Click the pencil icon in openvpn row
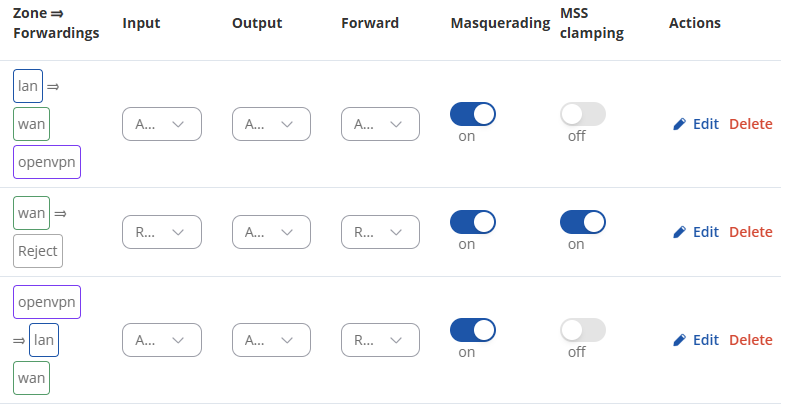This screenshot has width=790, height=406. 680,340
